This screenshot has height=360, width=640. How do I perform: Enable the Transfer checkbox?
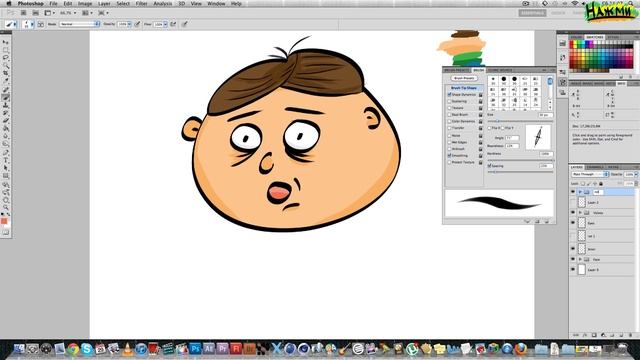(449, 128)
